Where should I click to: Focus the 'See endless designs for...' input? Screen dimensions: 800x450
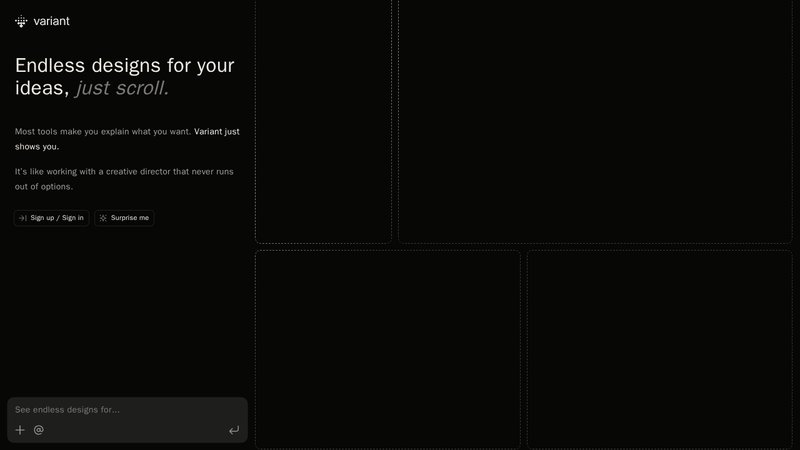tap(120, 409)
